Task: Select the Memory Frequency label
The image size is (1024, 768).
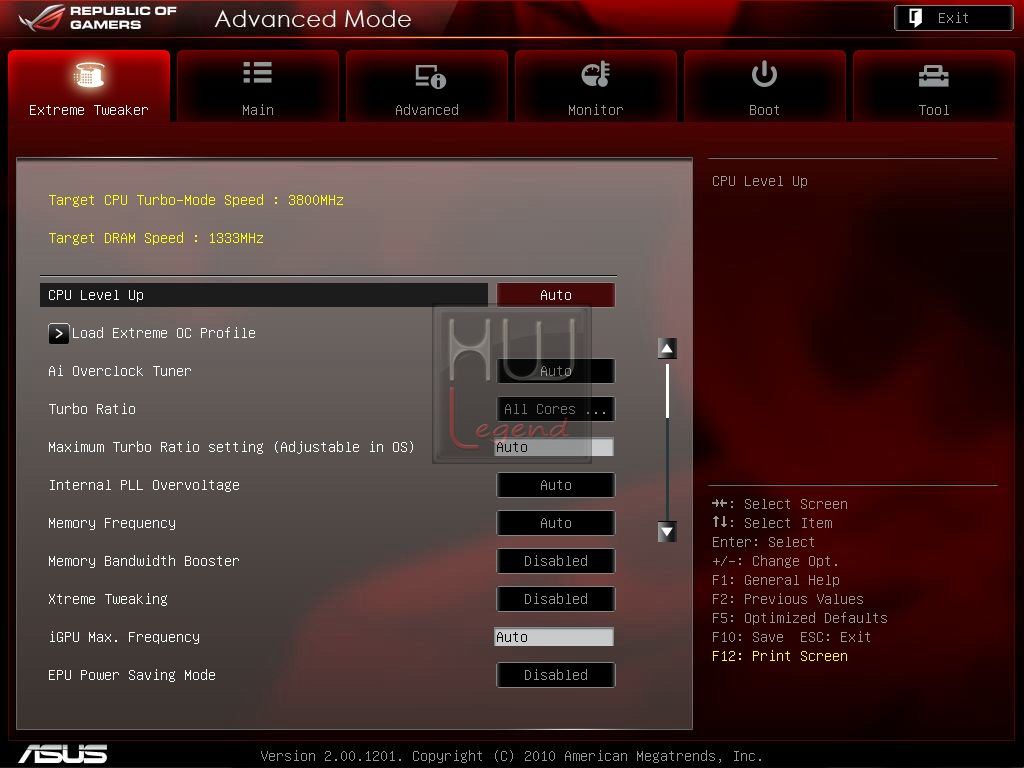Action: click(x=112, y=523)
